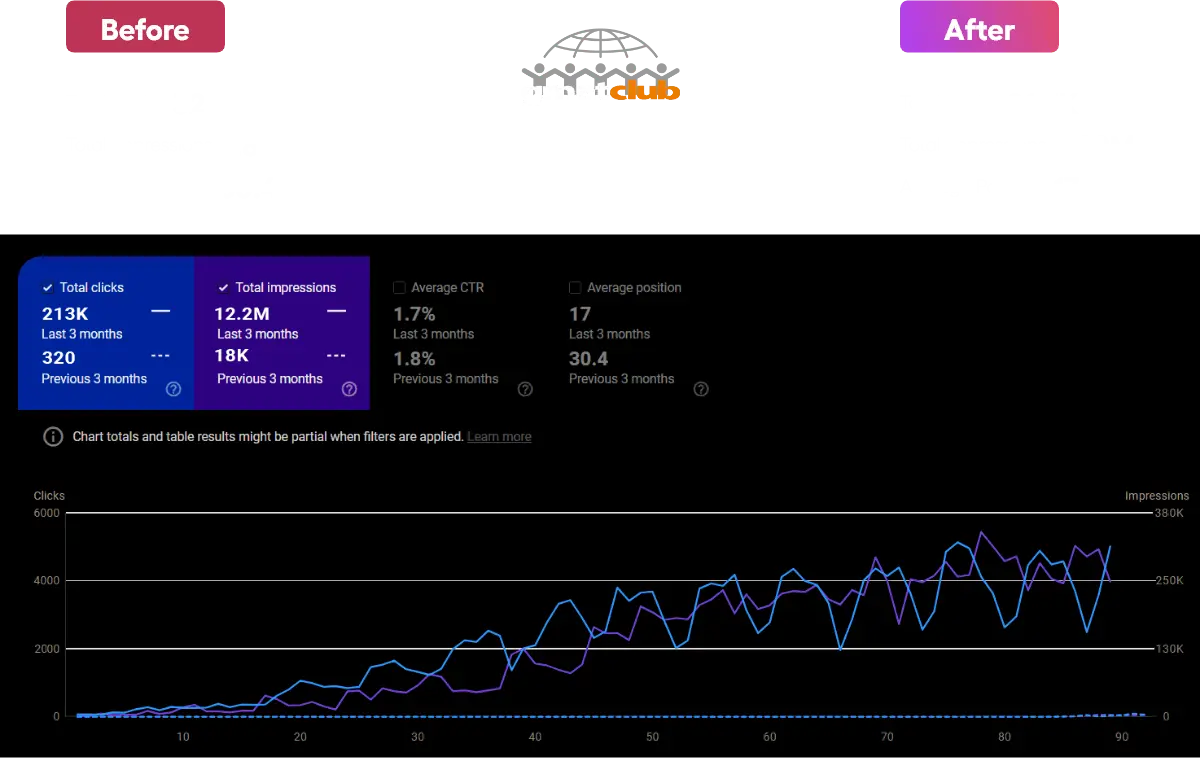The width and height of the screenshot is (1200, 758).
Task: Uncheck the Total impressions checkbox
Action: click(223, 288)
